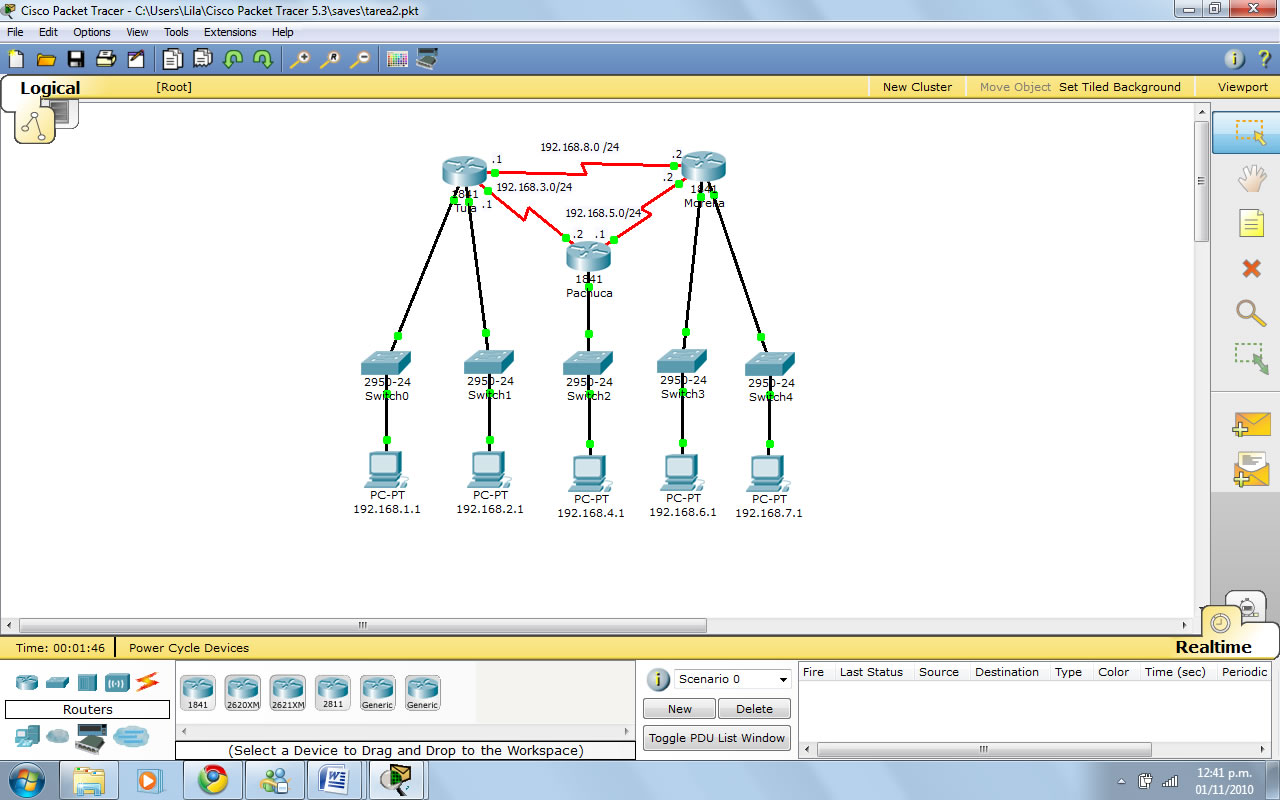Select the Resize Shape tool
The image size is (1280, 800).
coord(1251,358)
